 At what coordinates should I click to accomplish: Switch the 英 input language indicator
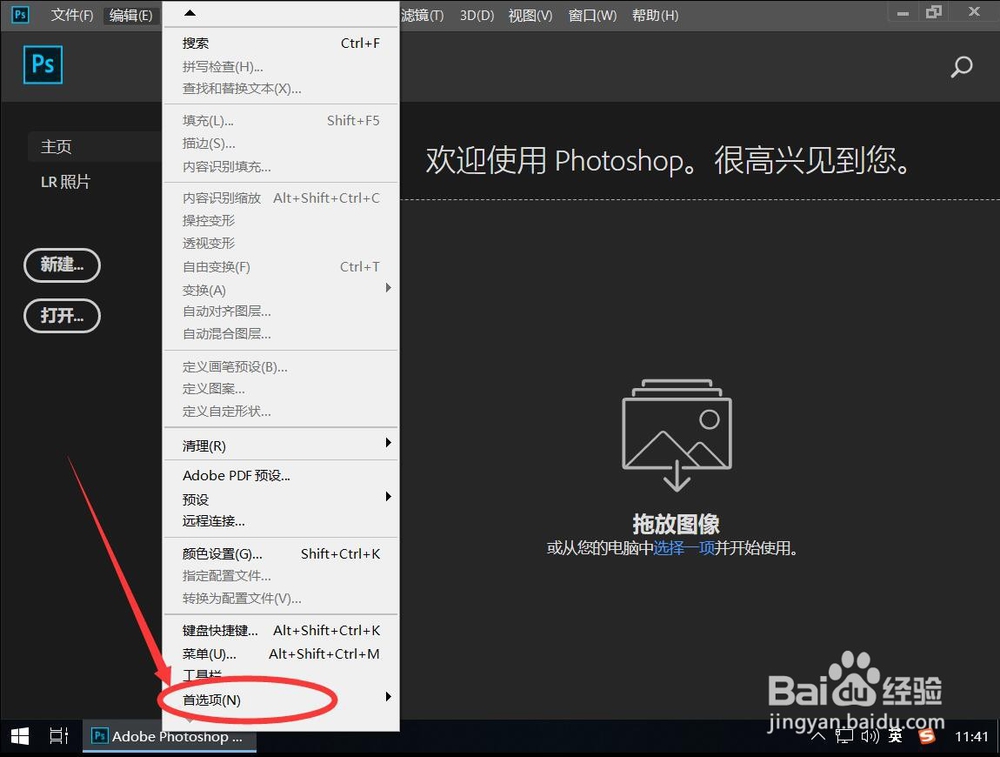(x=895, y=737)
